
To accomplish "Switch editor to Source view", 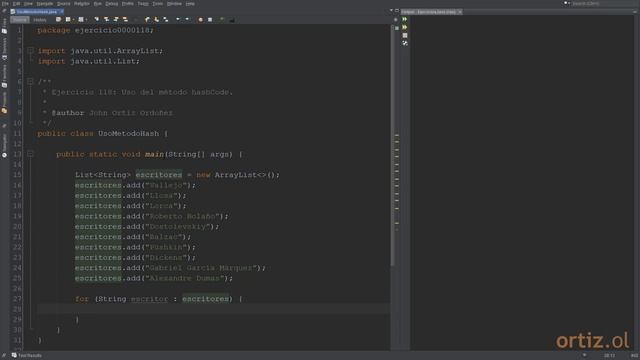I will (x=20, y=20).
